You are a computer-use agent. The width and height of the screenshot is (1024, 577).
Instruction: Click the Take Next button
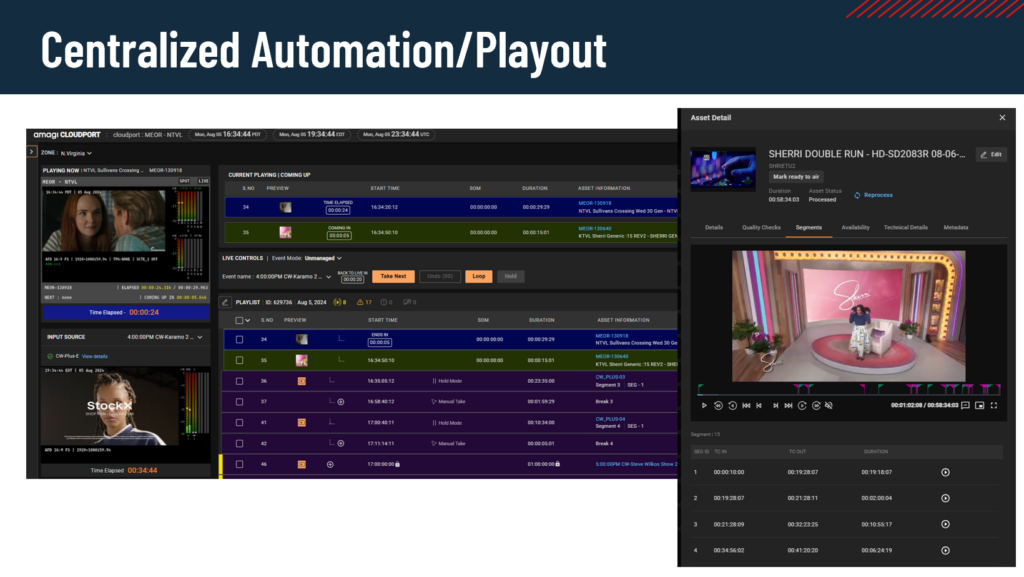[x=393, y=276]
